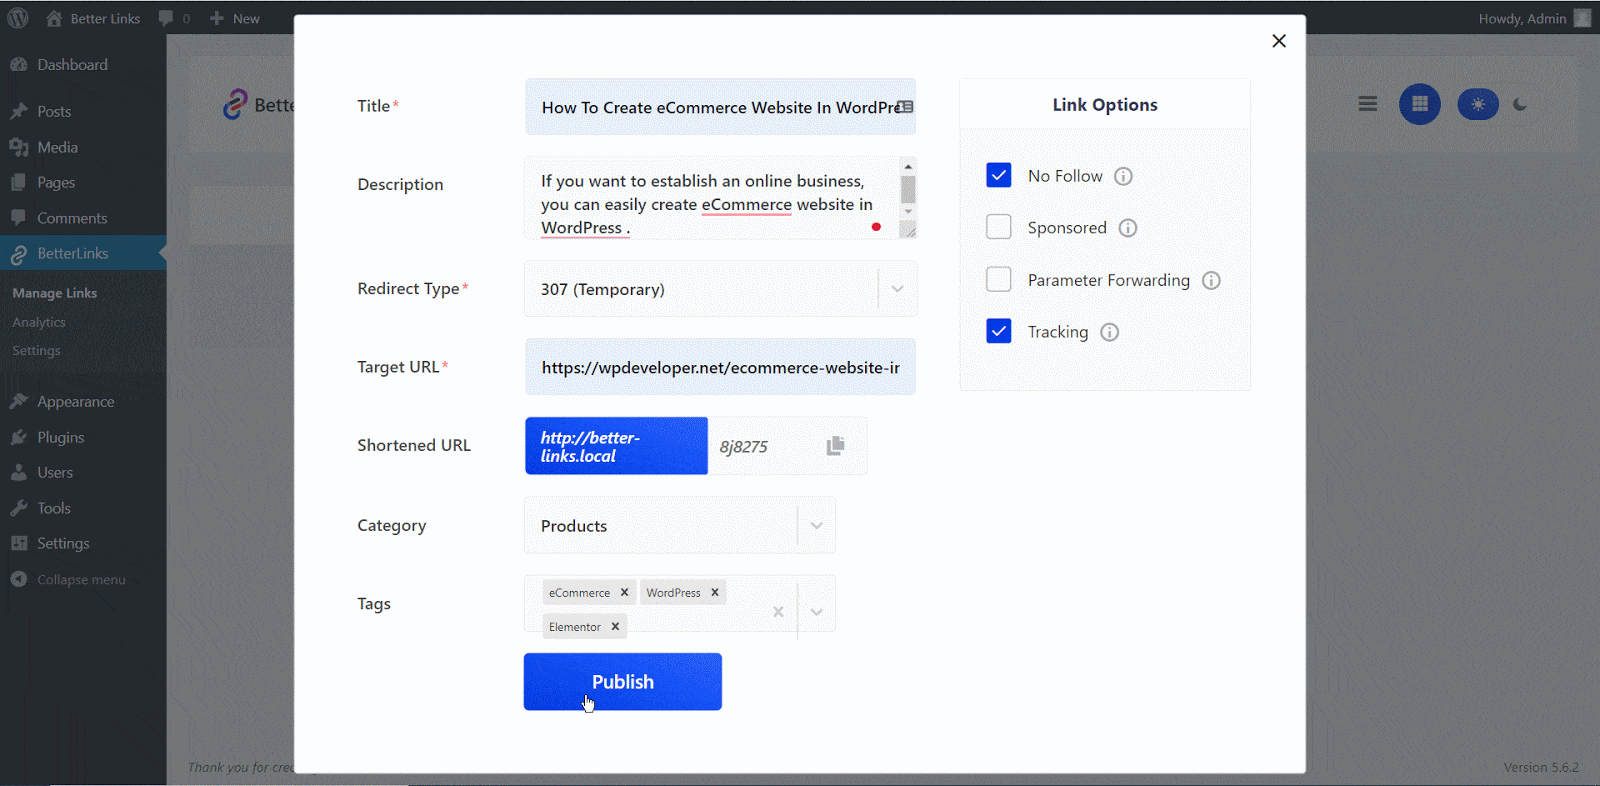Switch to list view with hamburger icon

coord(1368,104)
